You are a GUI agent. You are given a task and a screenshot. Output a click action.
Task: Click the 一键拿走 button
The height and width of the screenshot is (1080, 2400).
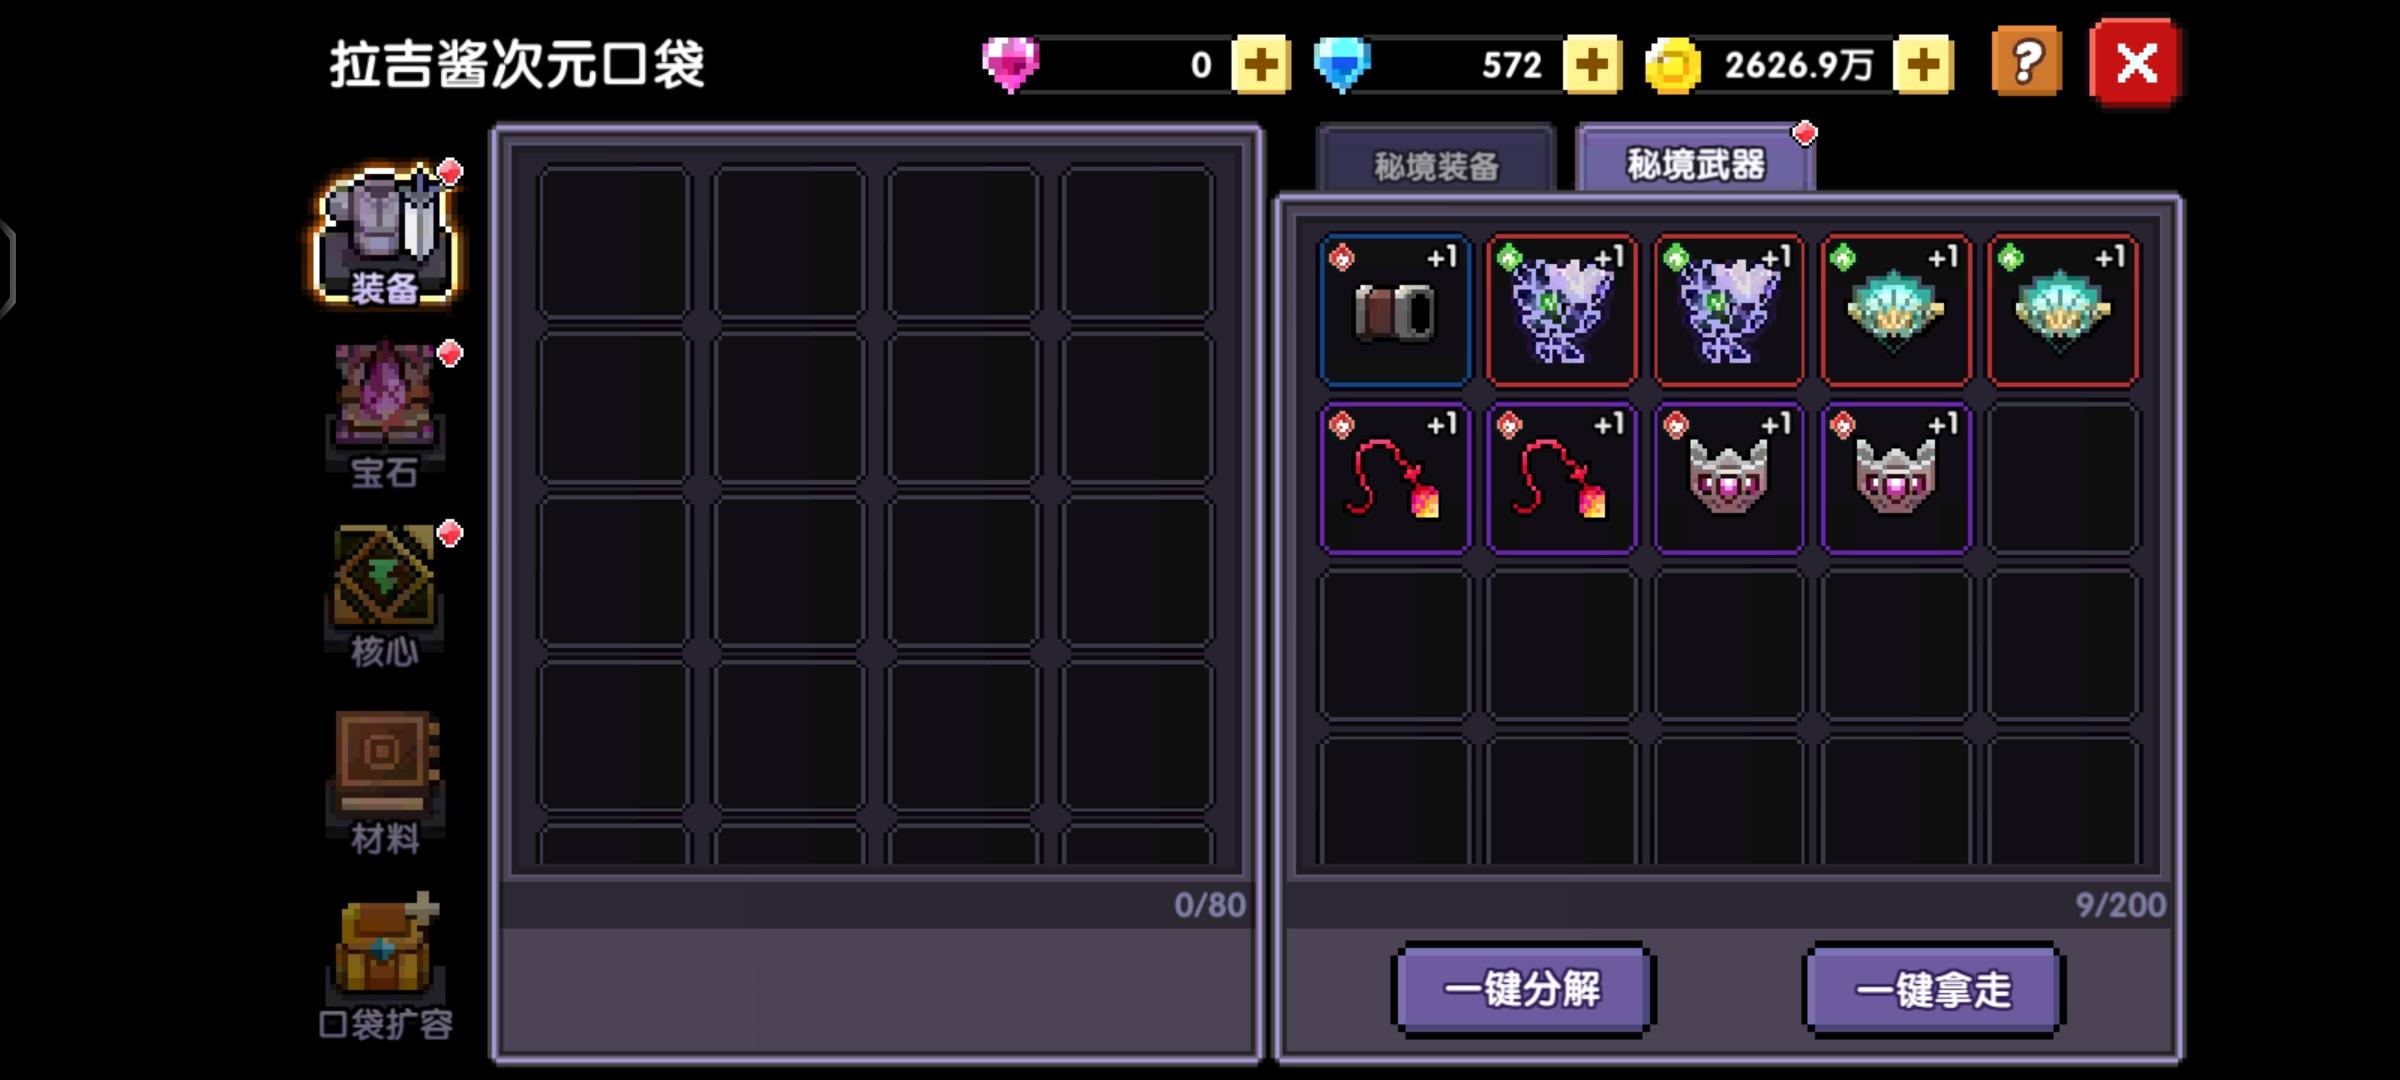[x=1933, y=989]
